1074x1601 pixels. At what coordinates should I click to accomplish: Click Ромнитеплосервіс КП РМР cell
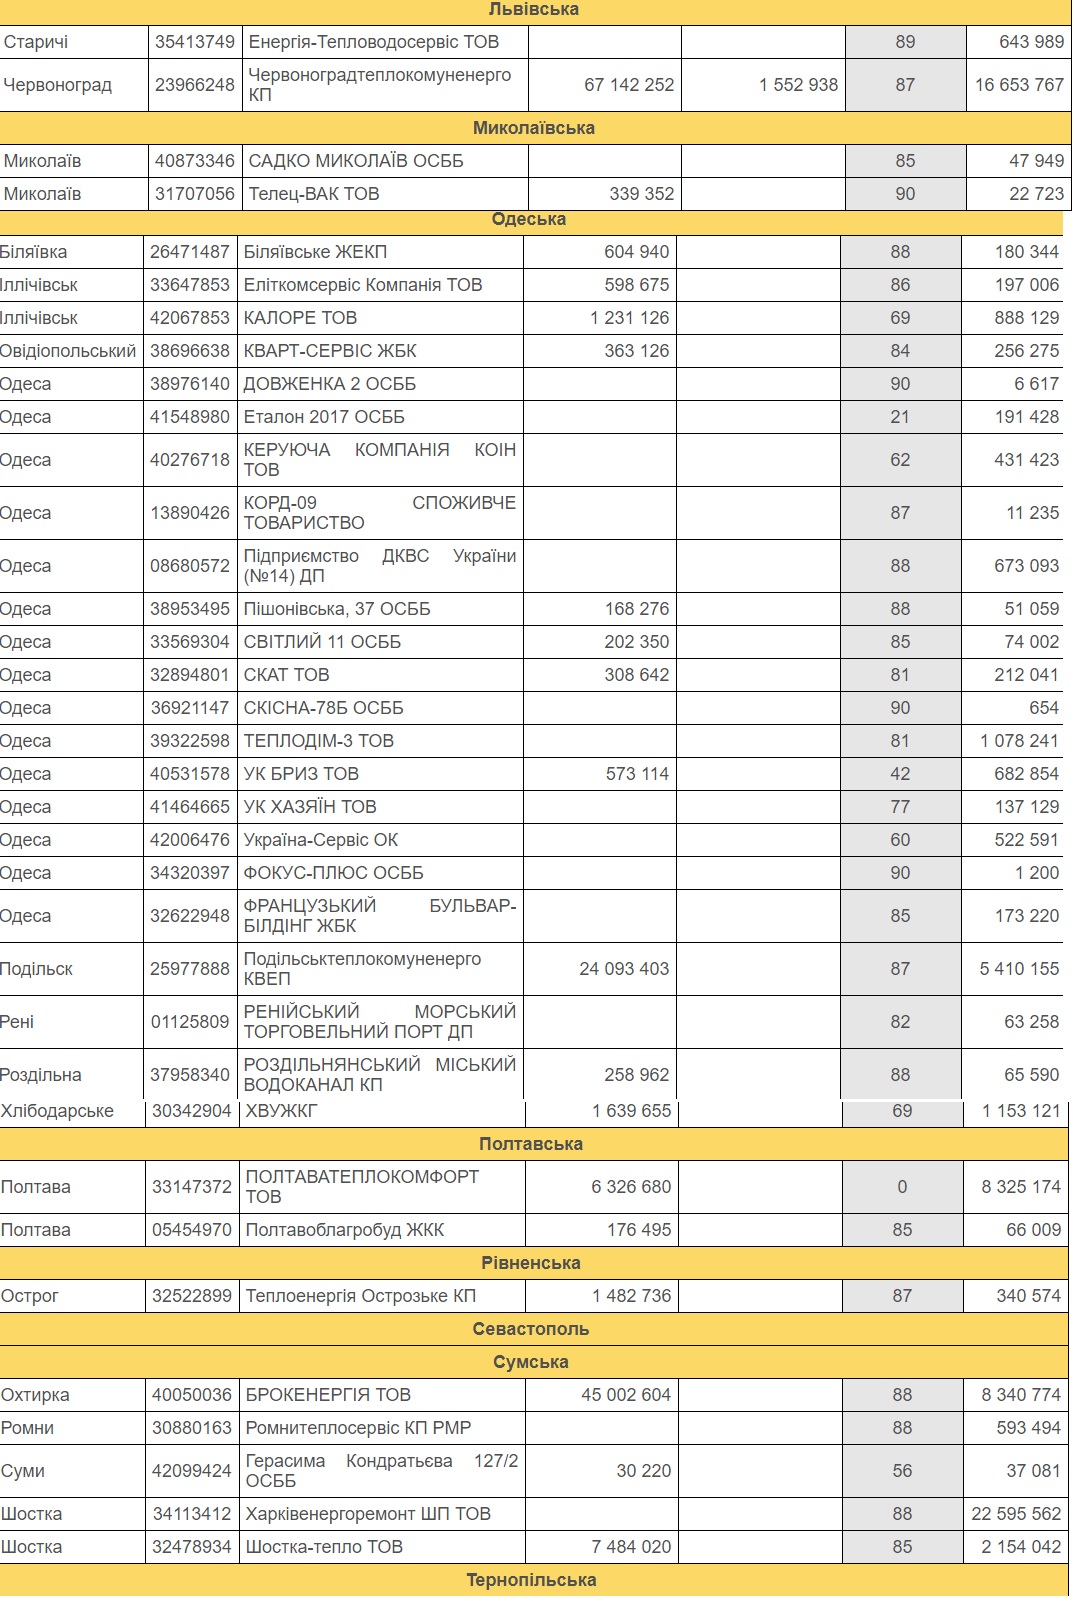click(x=383, y=1428)
